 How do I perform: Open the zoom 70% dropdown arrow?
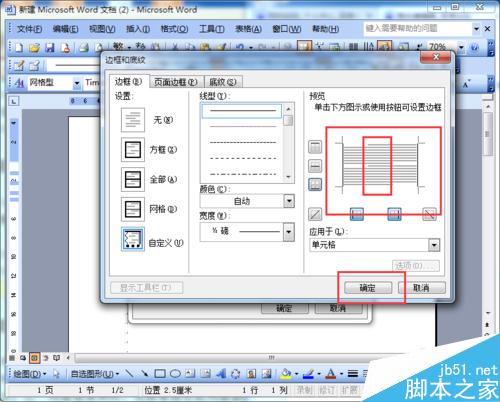[461, 47]
